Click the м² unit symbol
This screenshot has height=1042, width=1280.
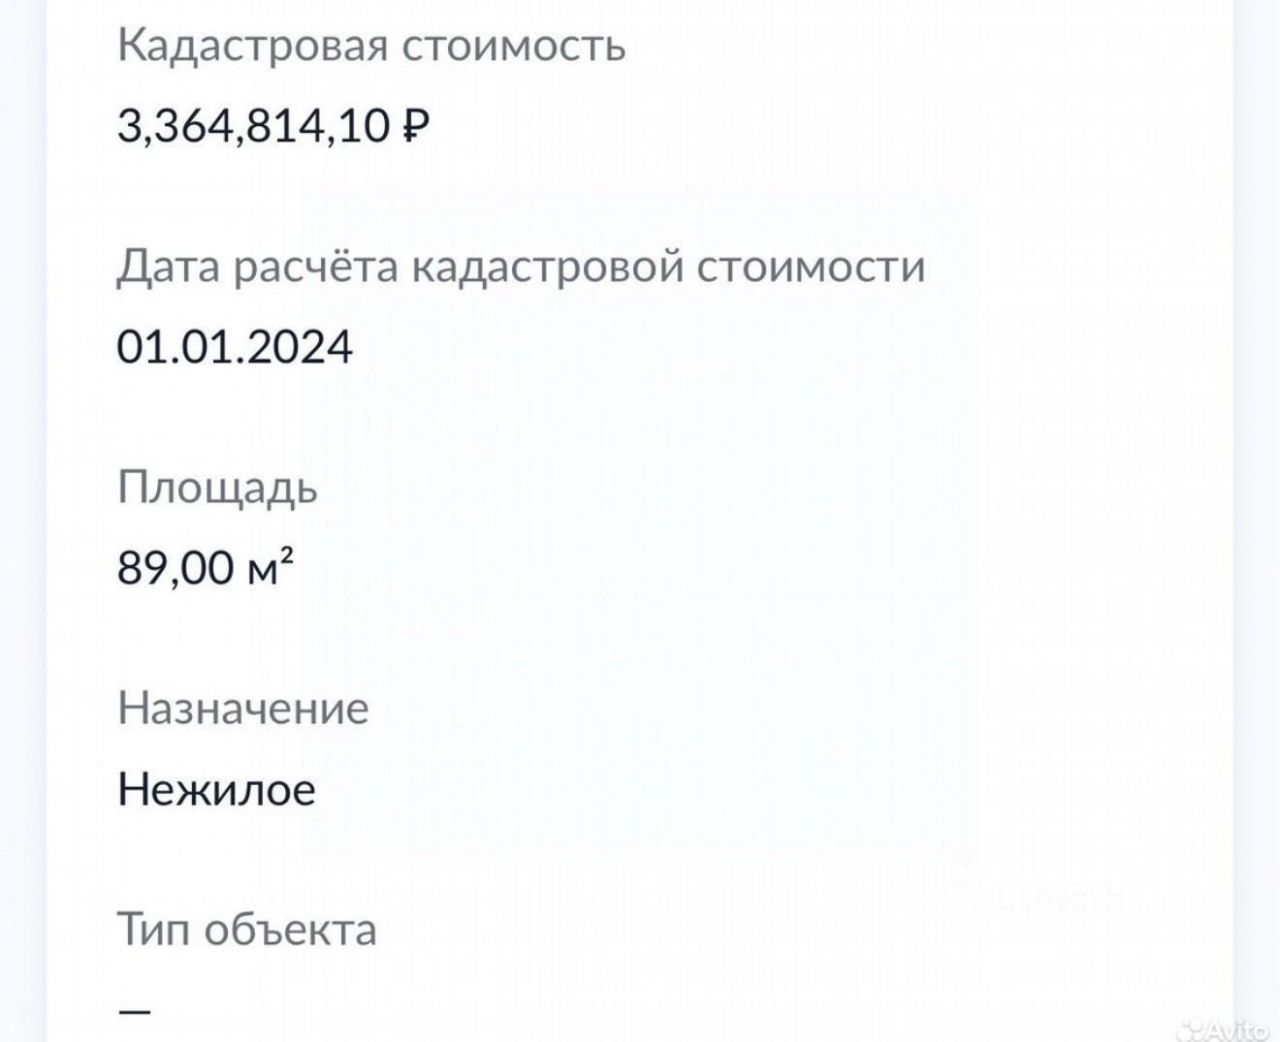click(269, 568)
